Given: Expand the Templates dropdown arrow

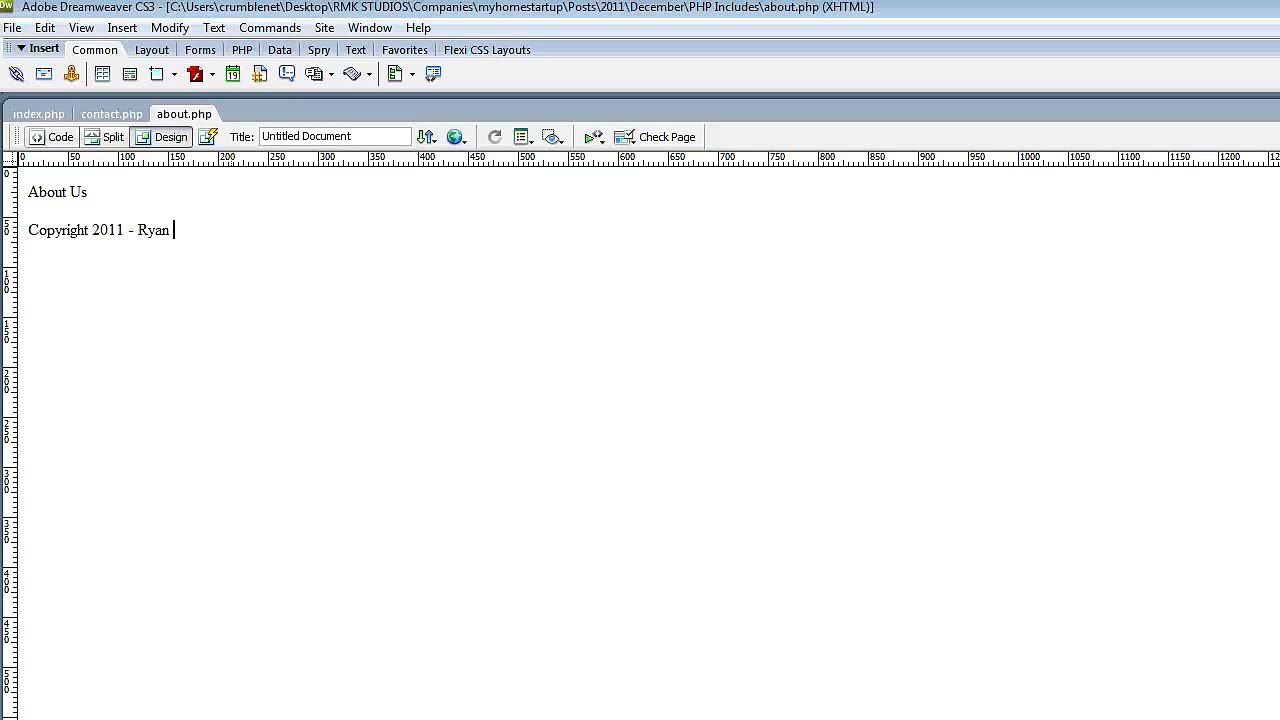Looking at the screenshot, I should pyautogui.click(x=412, y=74).
